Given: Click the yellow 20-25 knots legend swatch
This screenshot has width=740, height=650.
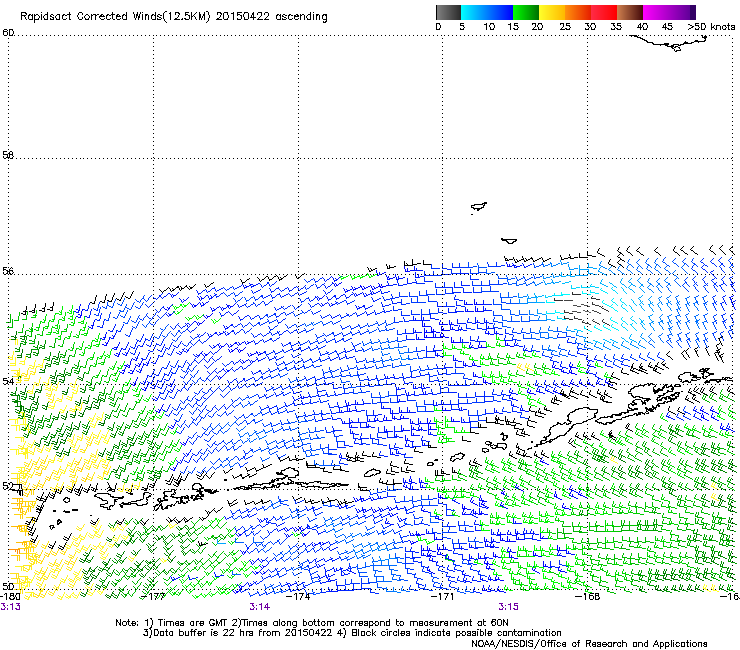Looking at the screenshot, I should (x=552, y=12).
